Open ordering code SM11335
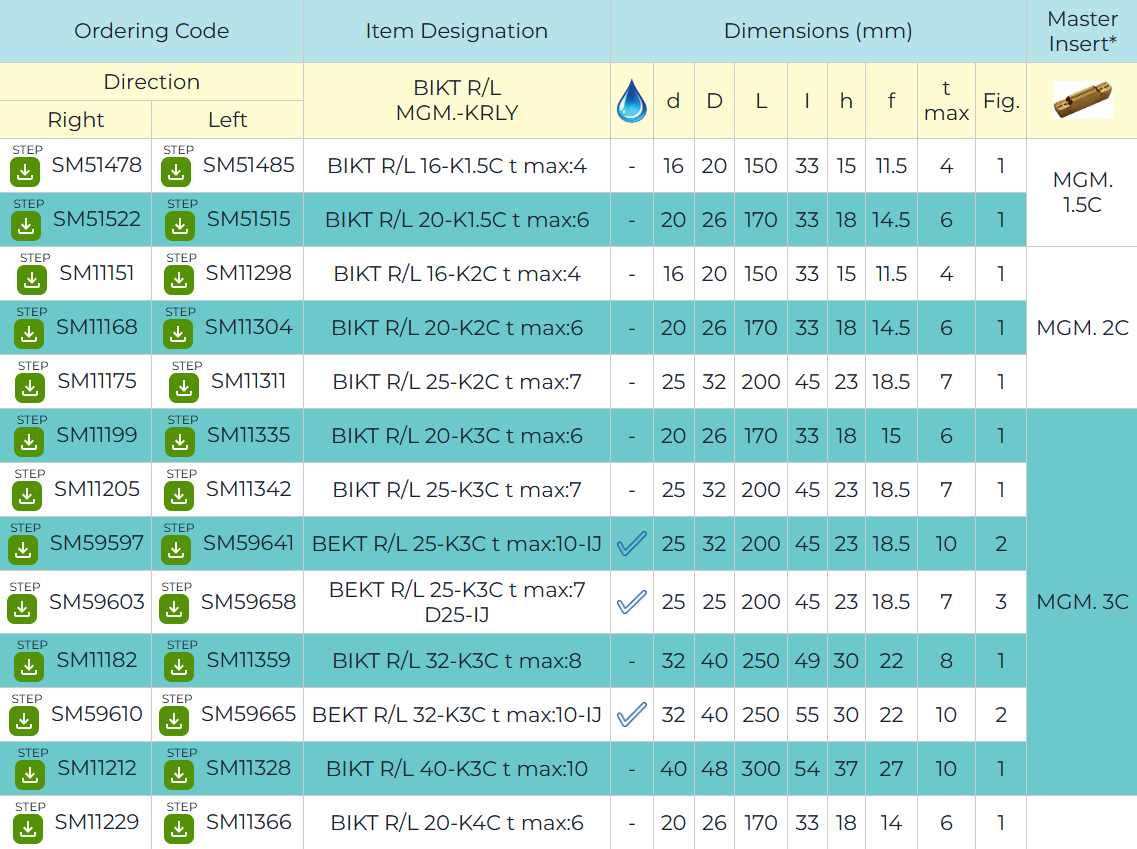The height and width of the screenshot is (849, 1137). pos(249,436)
